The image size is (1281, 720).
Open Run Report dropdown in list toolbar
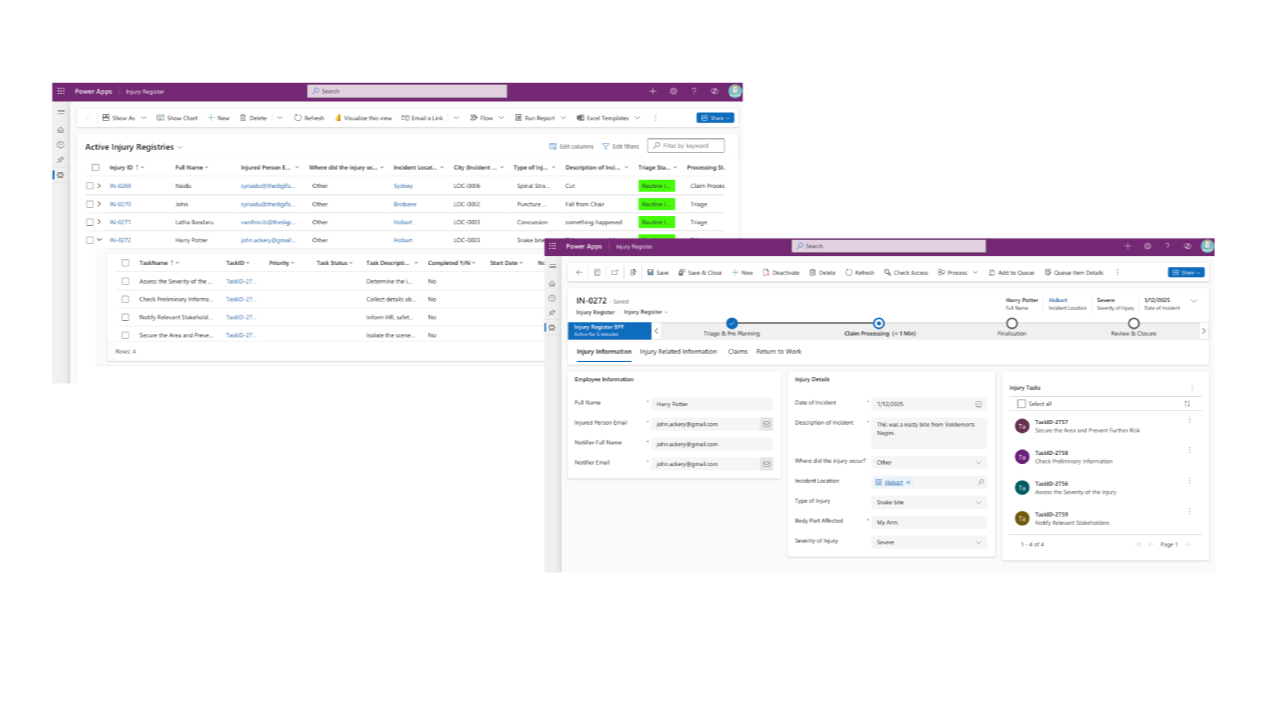click(x=562, y=118)
